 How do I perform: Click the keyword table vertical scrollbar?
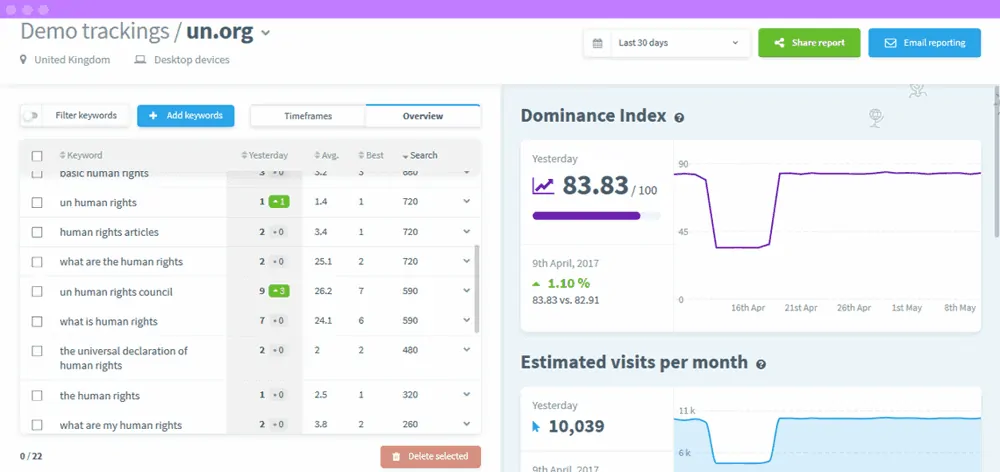(476, 289)
